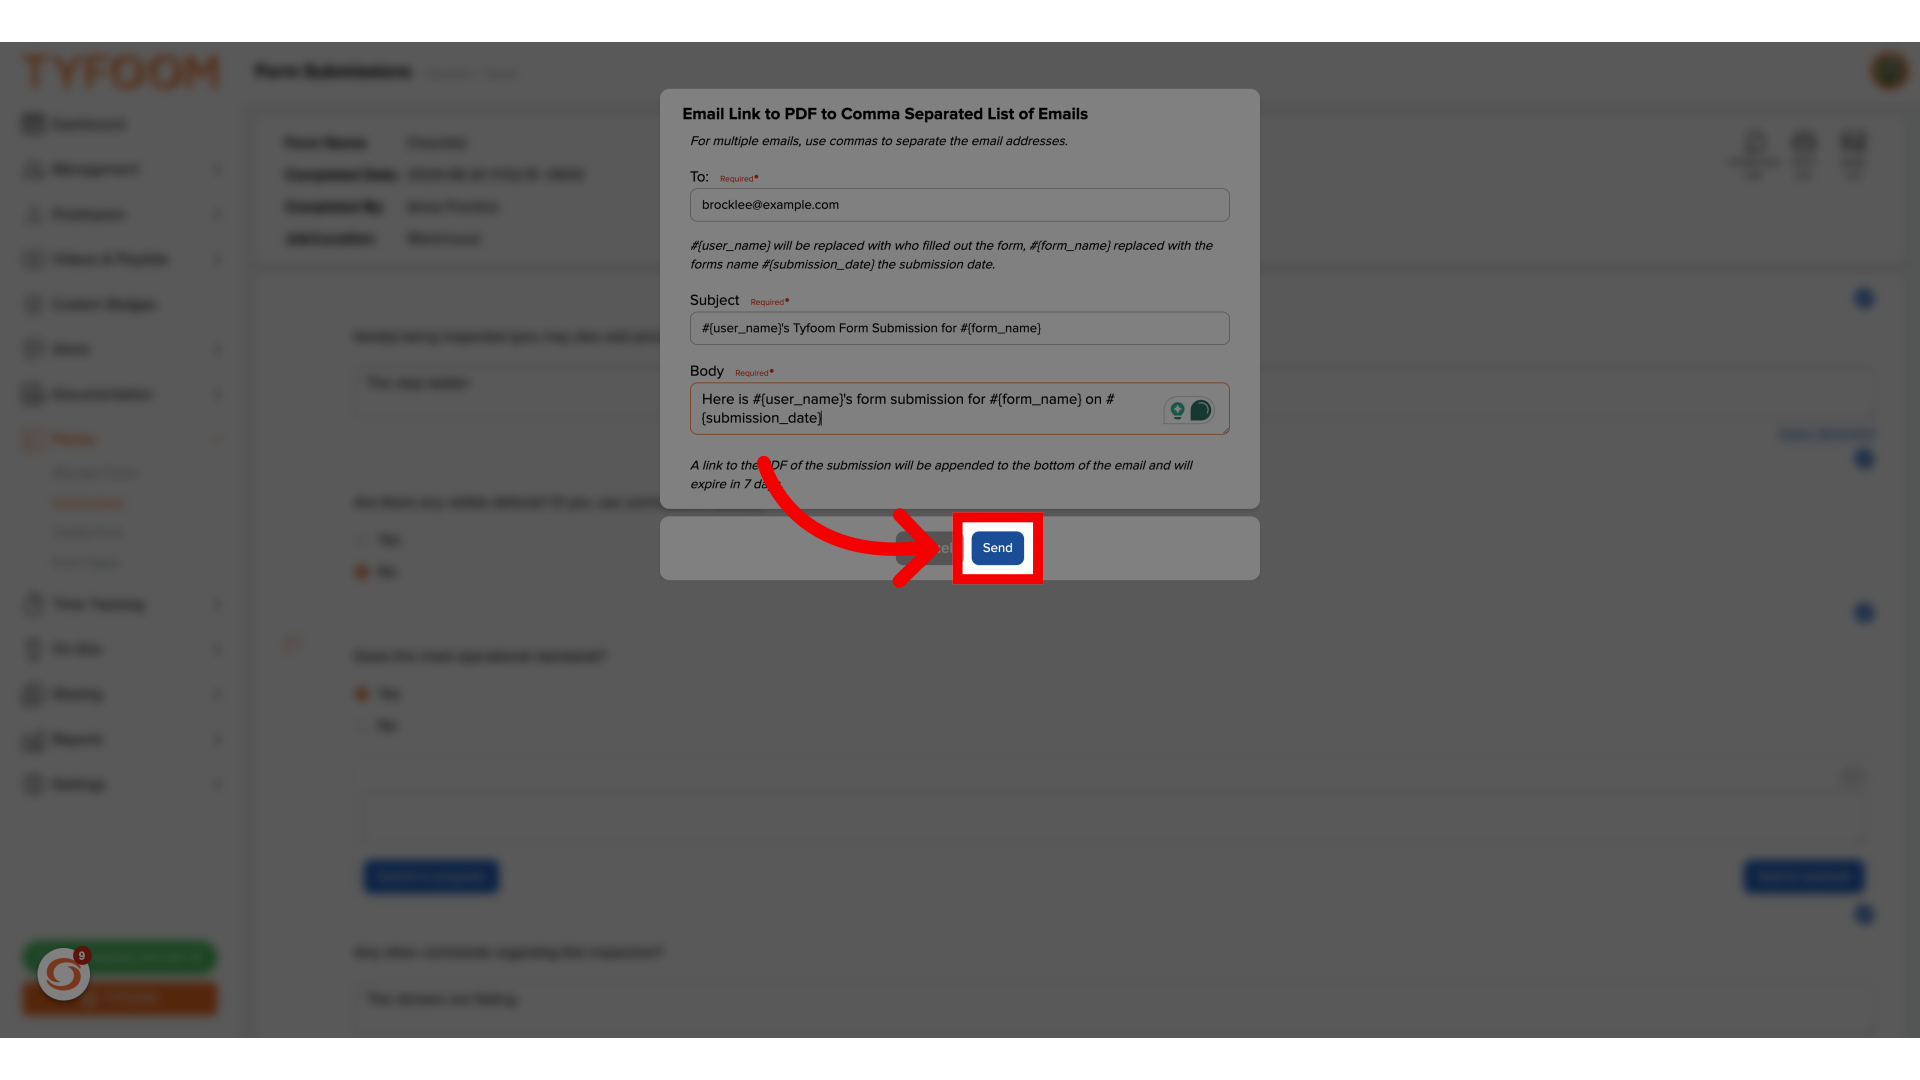
Task: Open the Dashboard icon in the sidebar
Action: click(33, 124)
